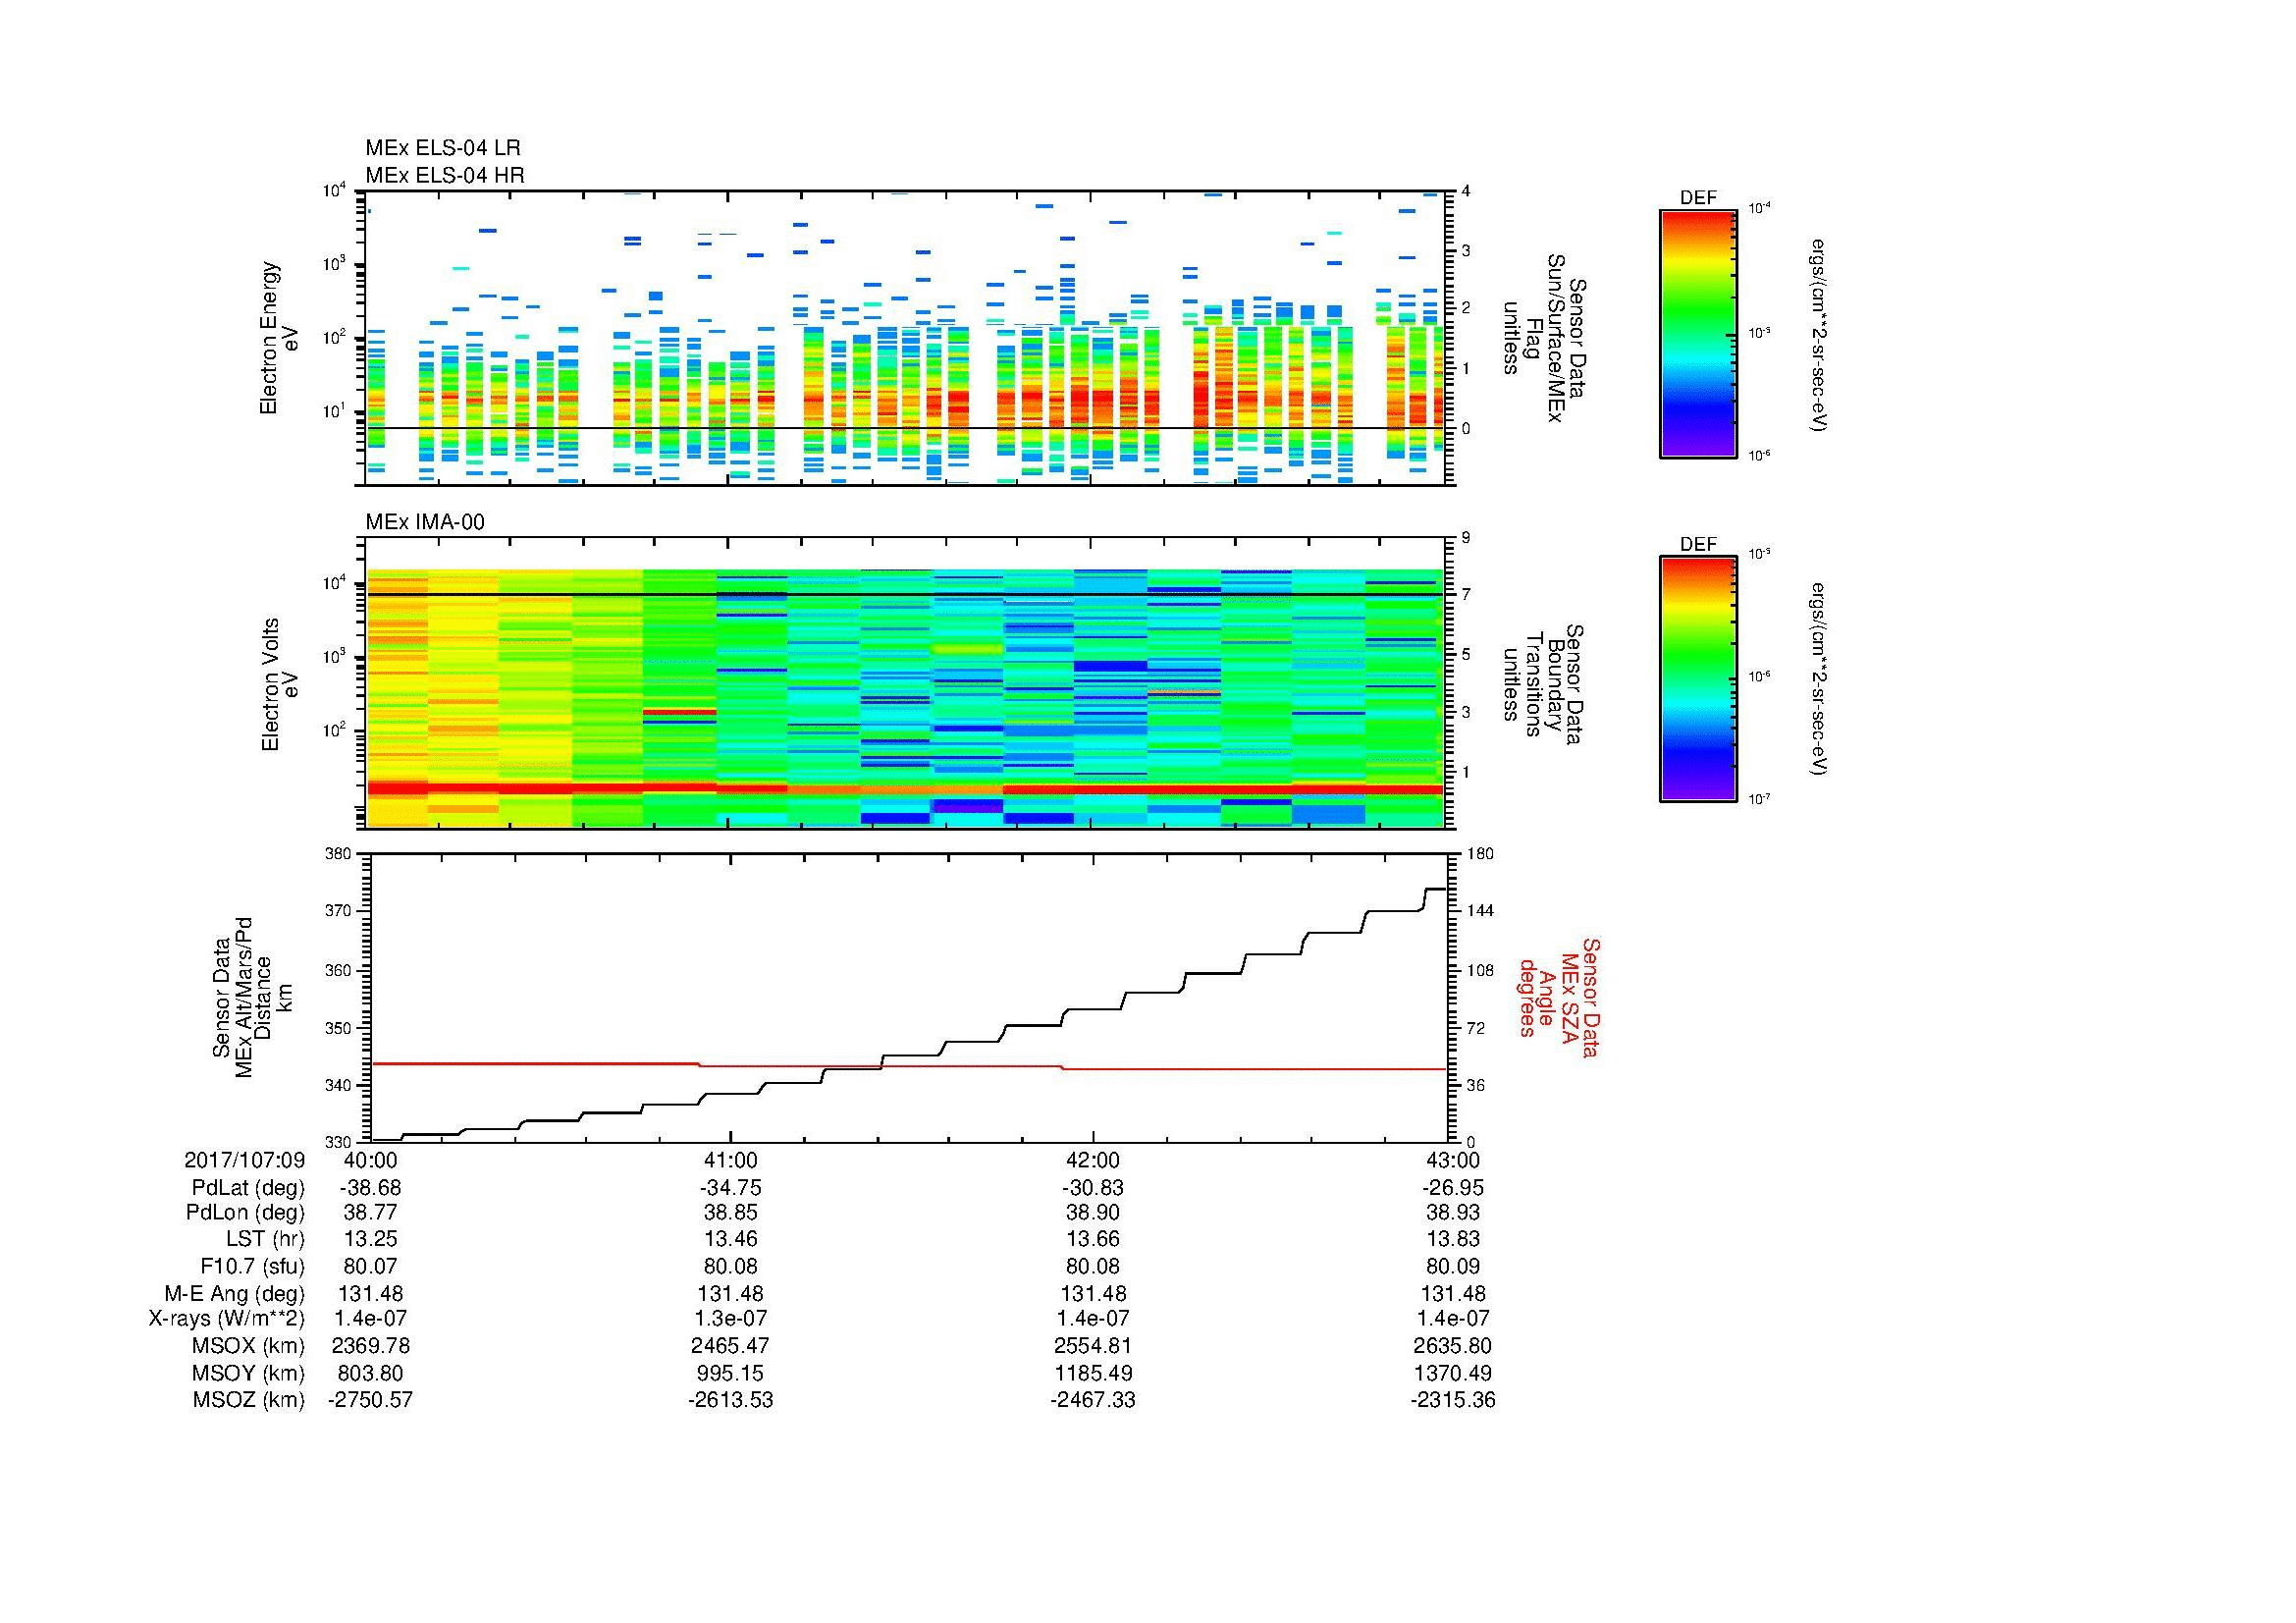
Task: Select the "MSOX (km)" row label
Action: 248,1346
